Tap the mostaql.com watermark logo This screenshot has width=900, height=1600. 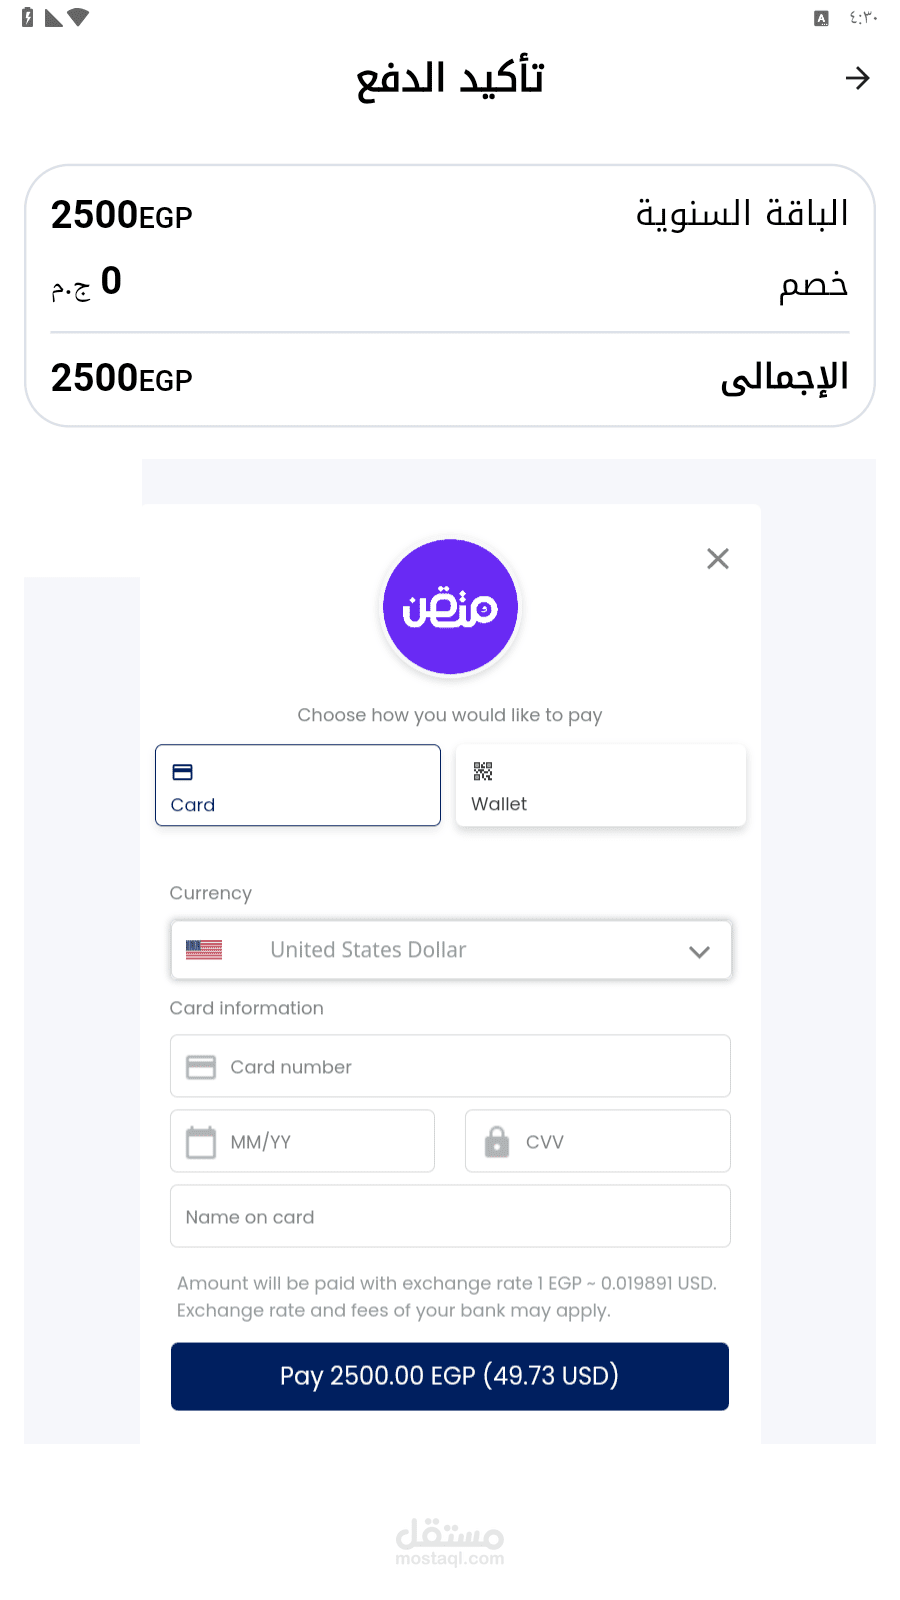(450, 1541)
